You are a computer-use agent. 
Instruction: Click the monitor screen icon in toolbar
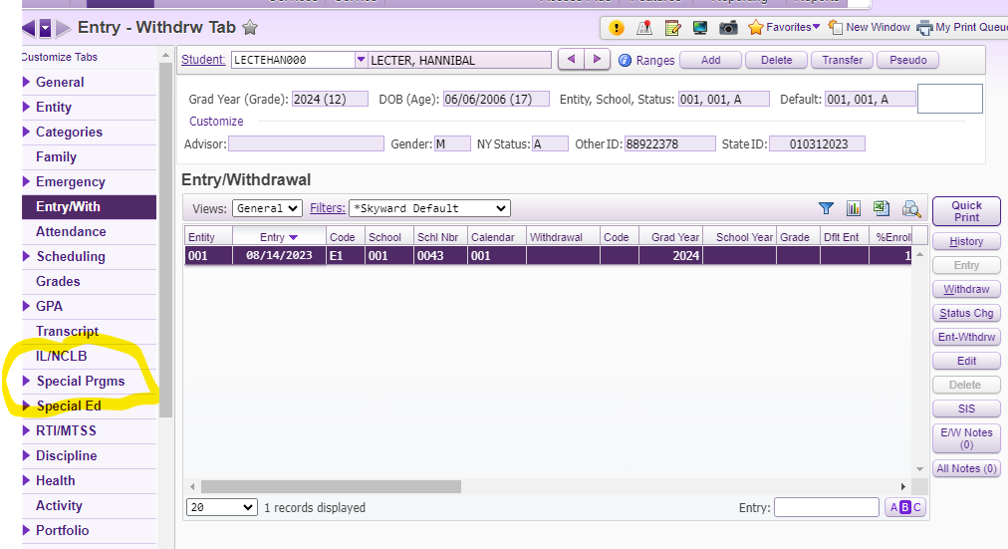700,28
